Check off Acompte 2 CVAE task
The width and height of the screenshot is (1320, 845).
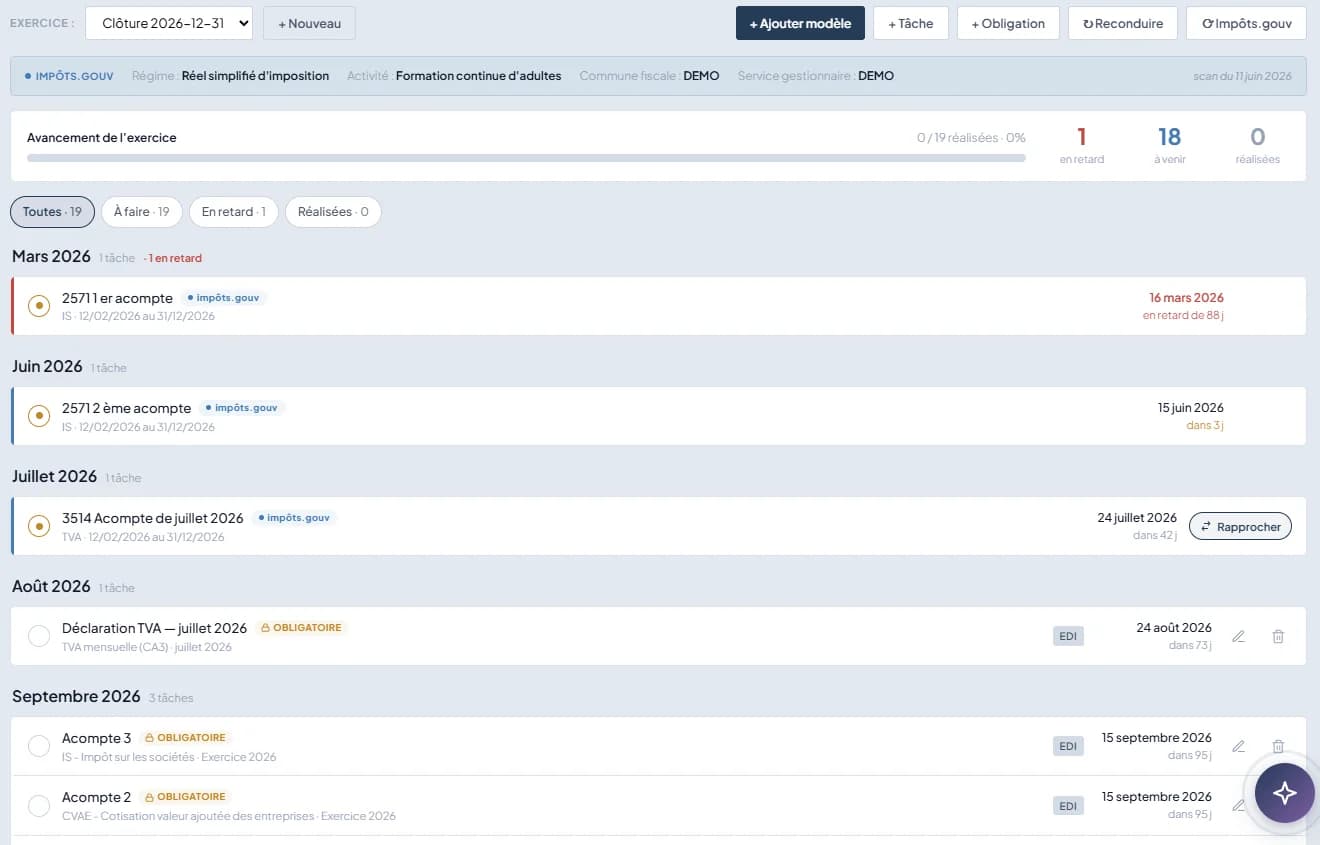tap(39, 806)
